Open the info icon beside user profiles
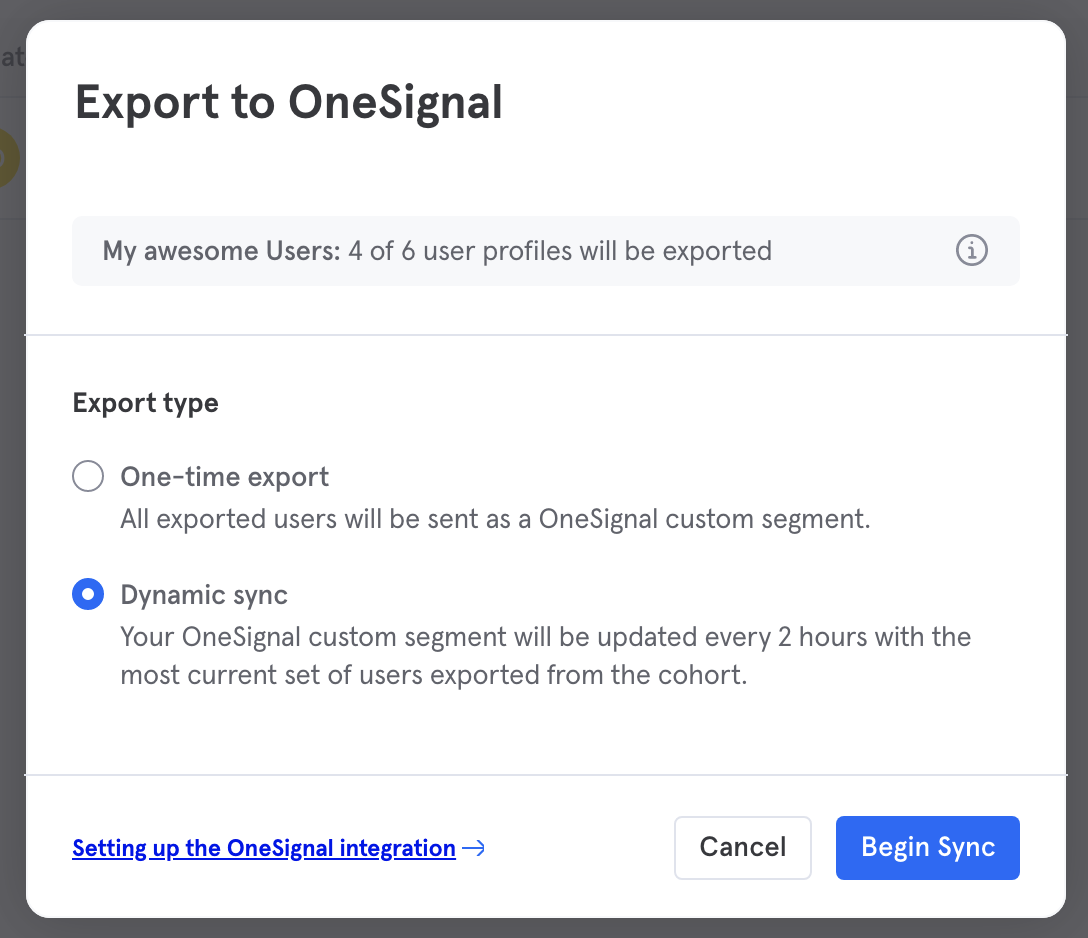The height and width of the screenshot is (938, 1088). [x=971, y=250]
